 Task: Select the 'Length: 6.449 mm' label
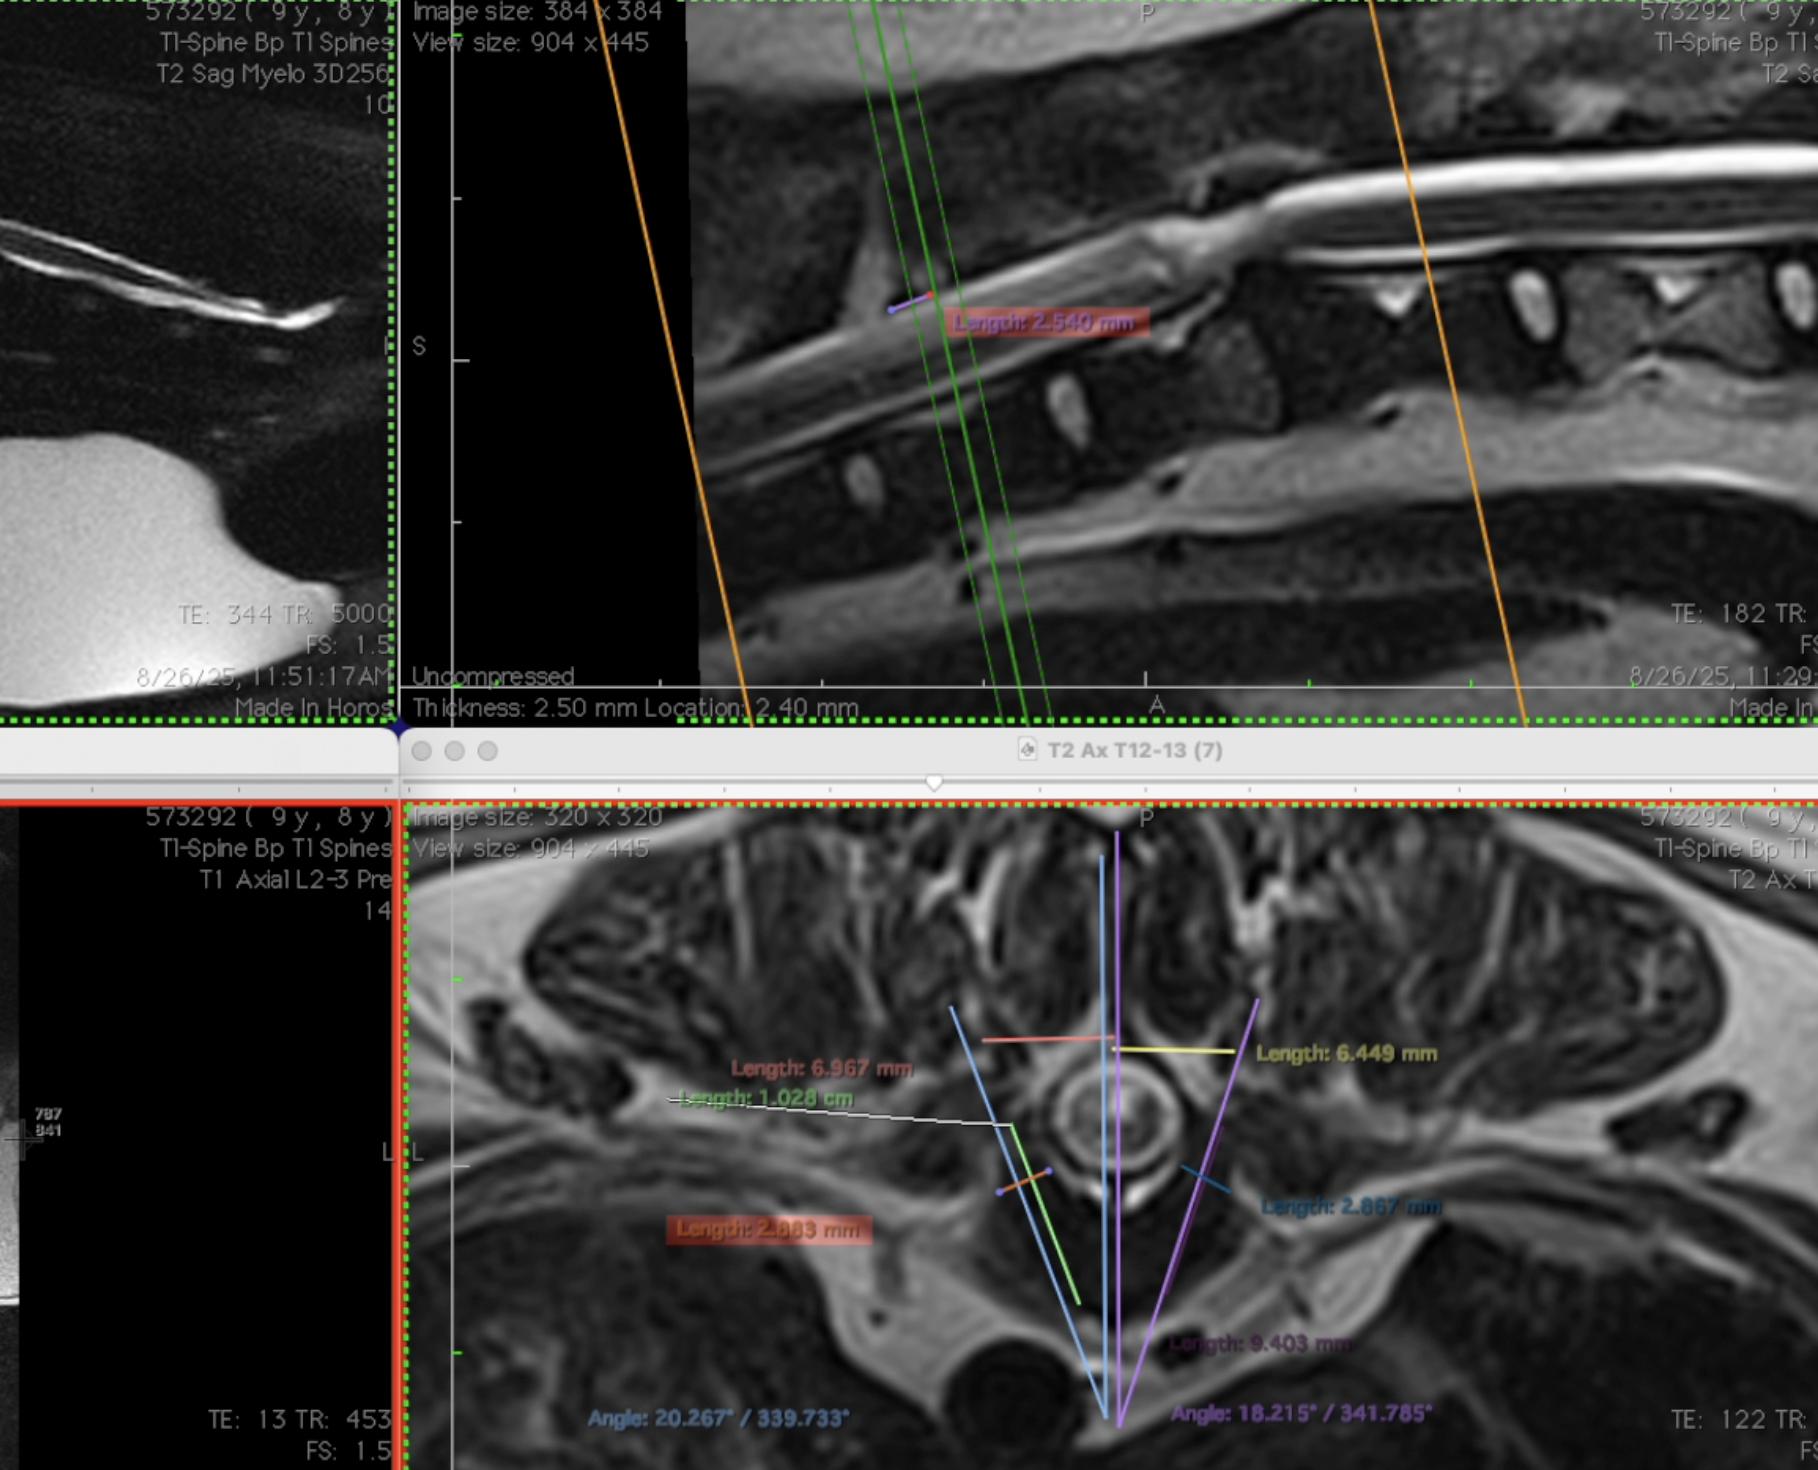pyautogui.click(x=1346, y=1053)
